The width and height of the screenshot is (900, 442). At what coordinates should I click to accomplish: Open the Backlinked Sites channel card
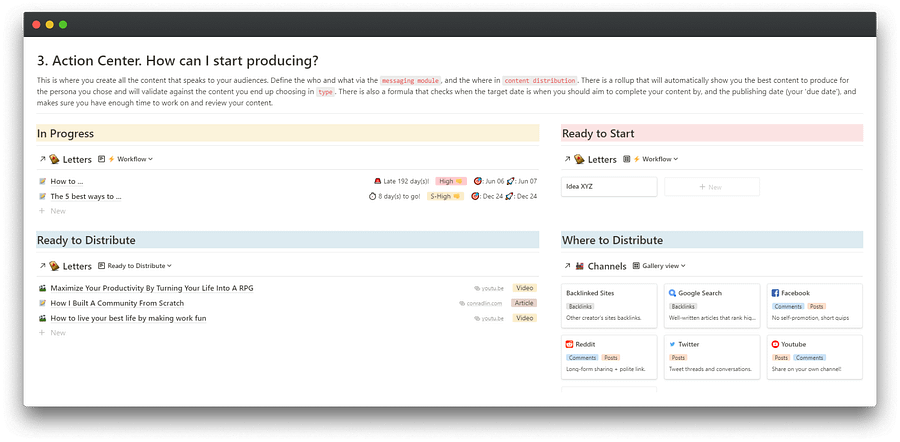pos(609,306)
